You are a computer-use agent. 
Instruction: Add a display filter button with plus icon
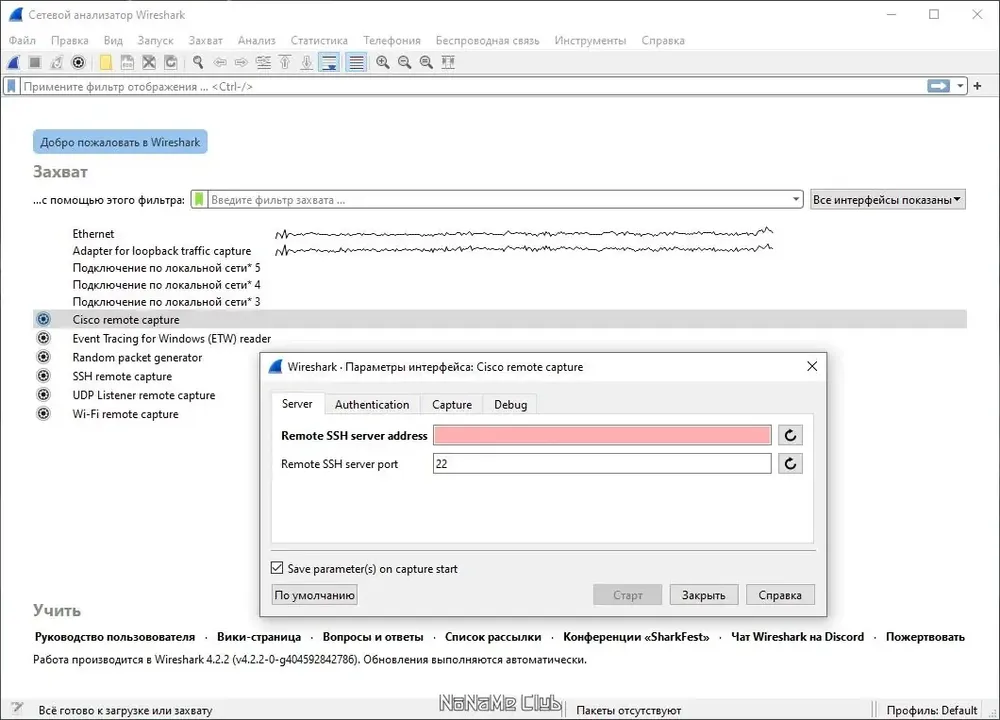pos(977,86)
